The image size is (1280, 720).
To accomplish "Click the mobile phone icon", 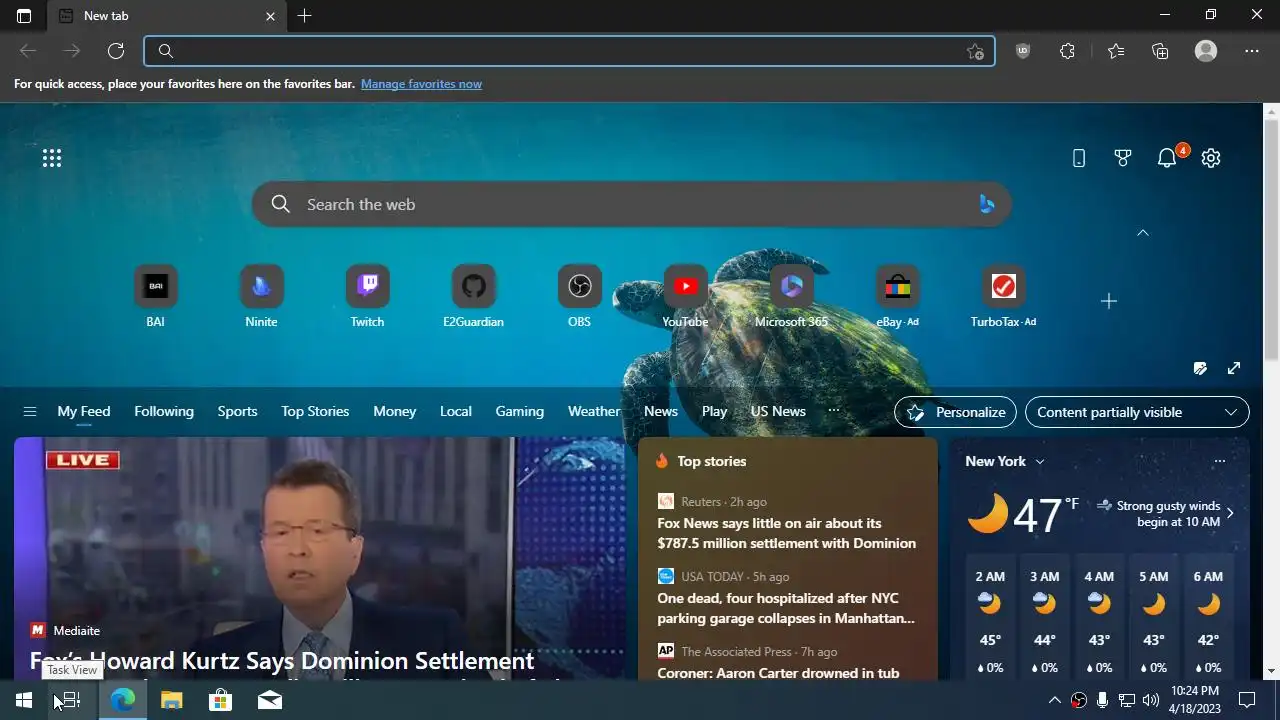I will tap(1079, 158).
